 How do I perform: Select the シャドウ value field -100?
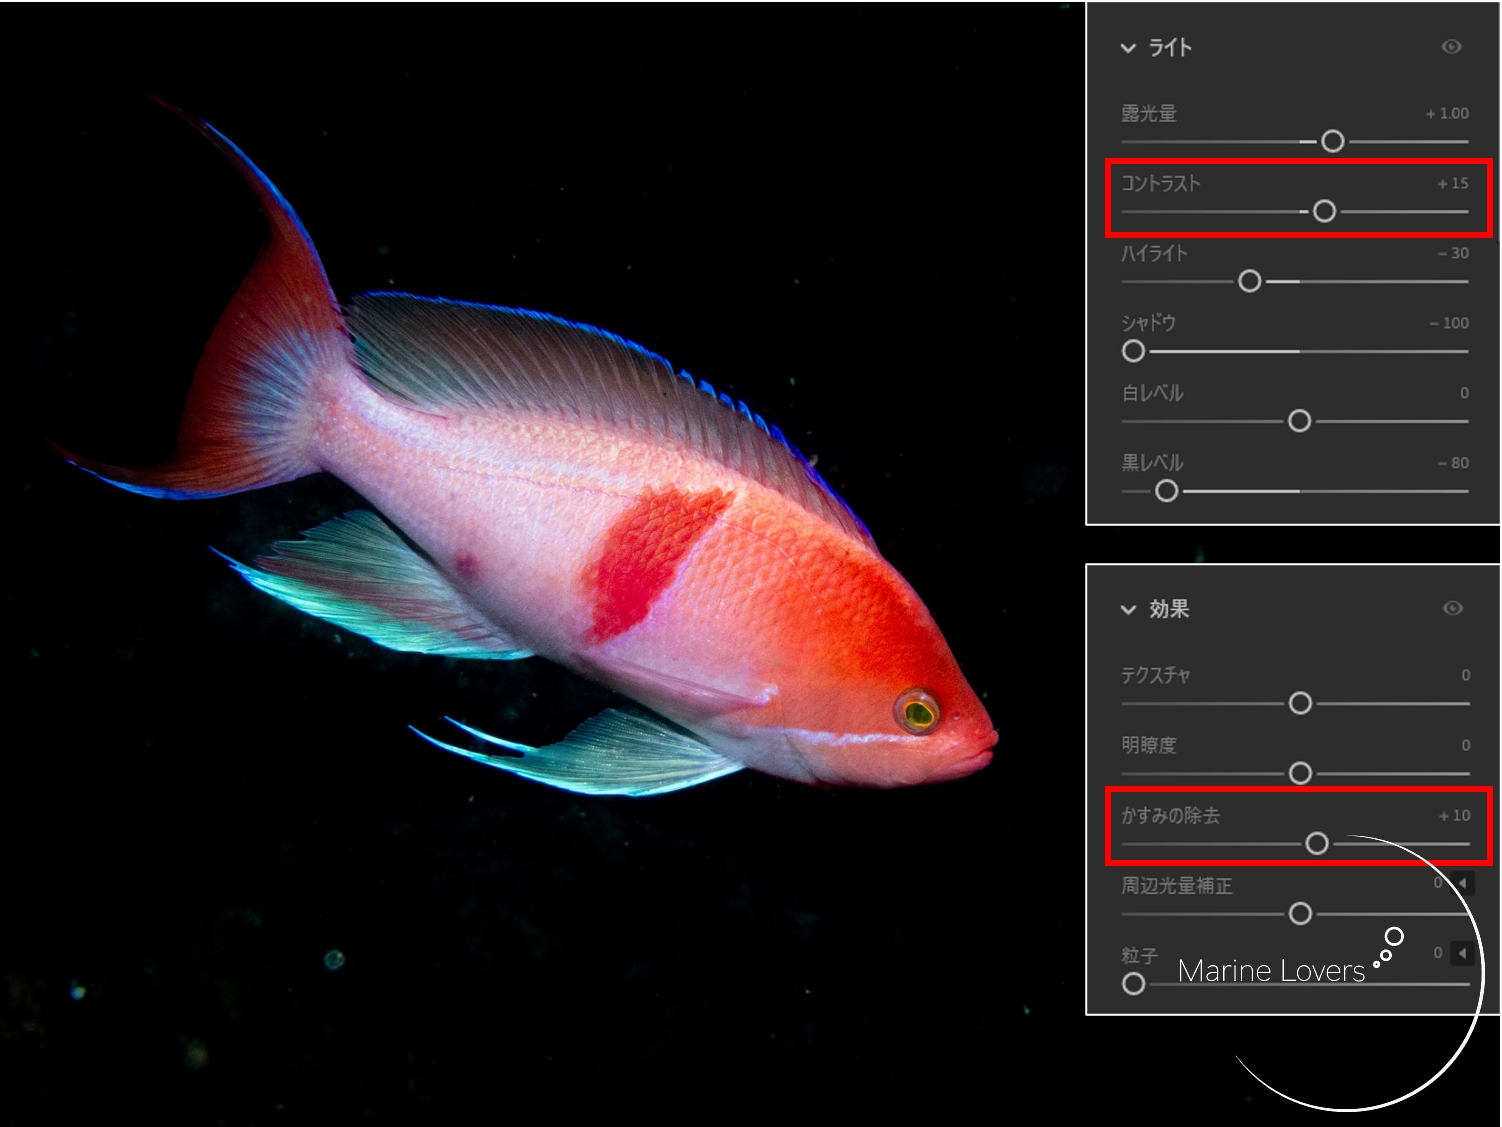point(1449,323)
